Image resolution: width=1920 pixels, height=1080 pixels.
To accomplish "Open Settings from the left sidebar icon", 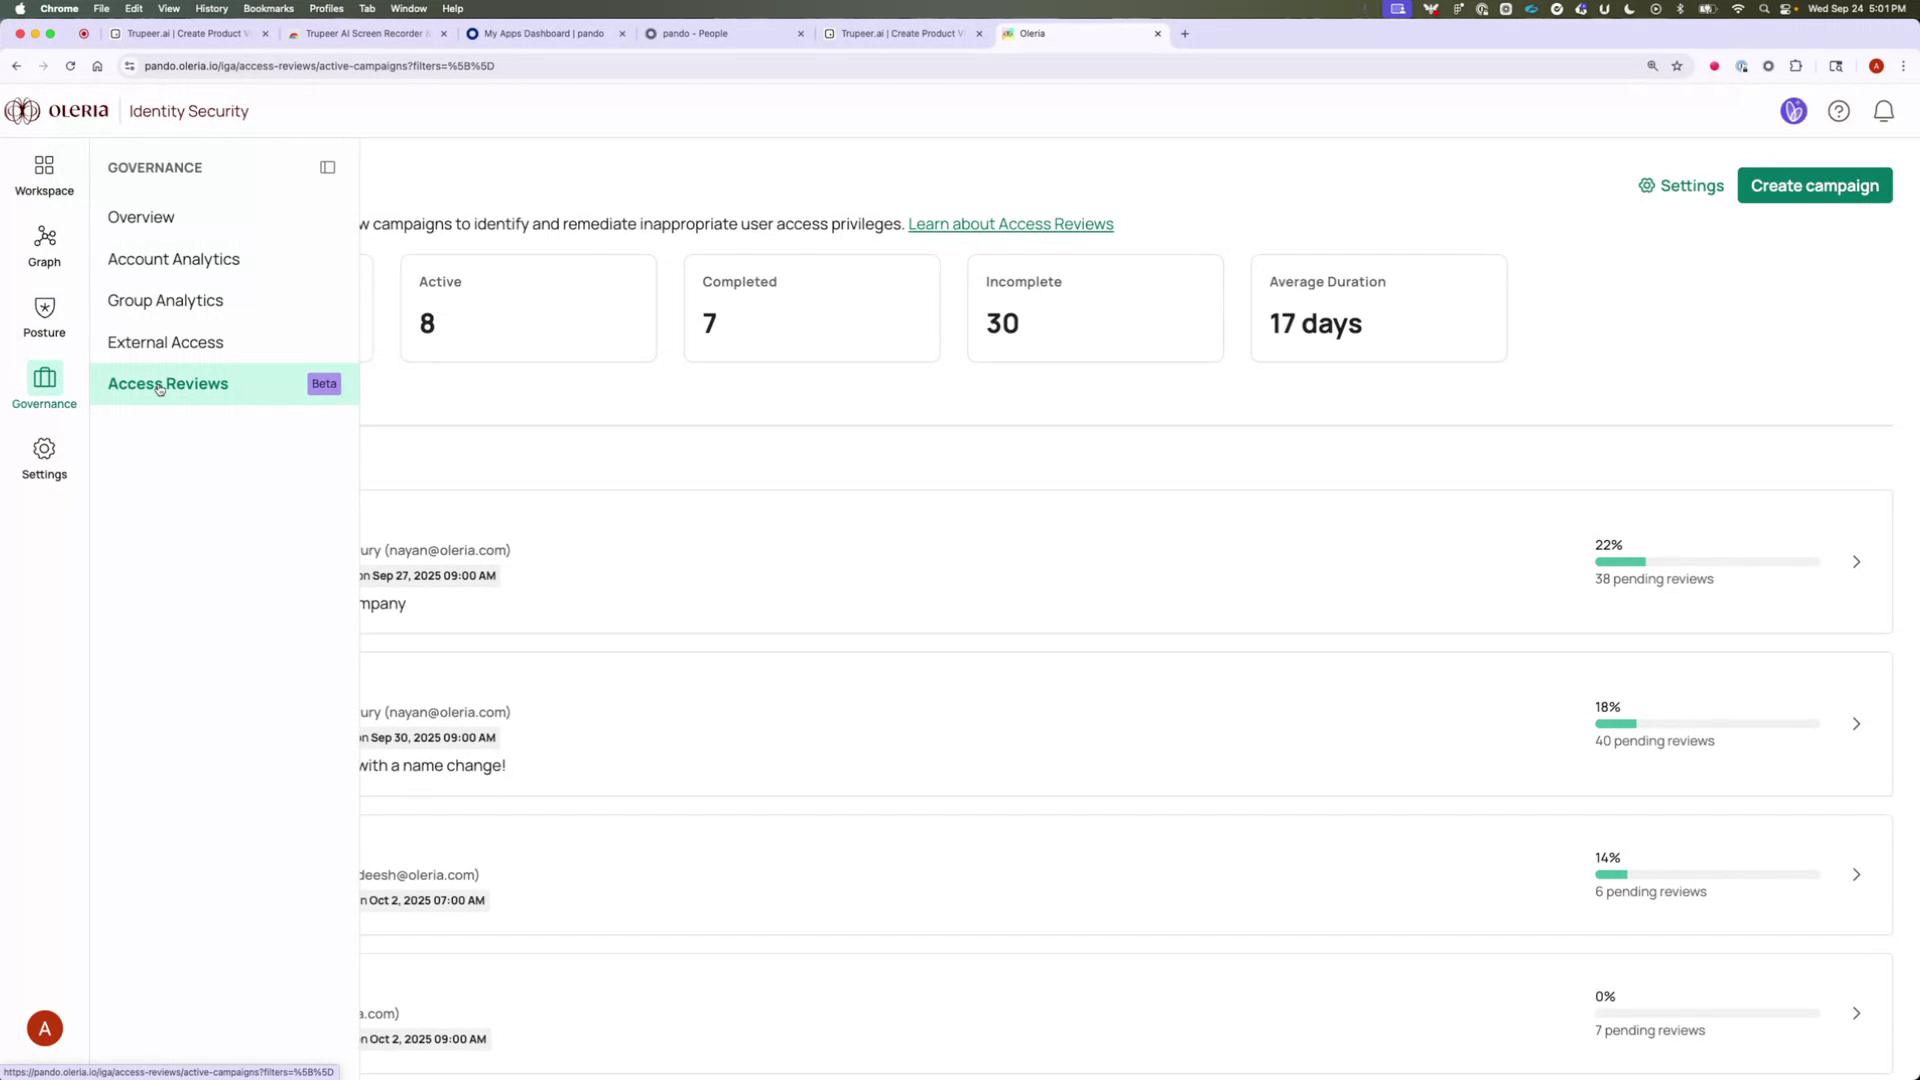I will [x=43, y=458].
